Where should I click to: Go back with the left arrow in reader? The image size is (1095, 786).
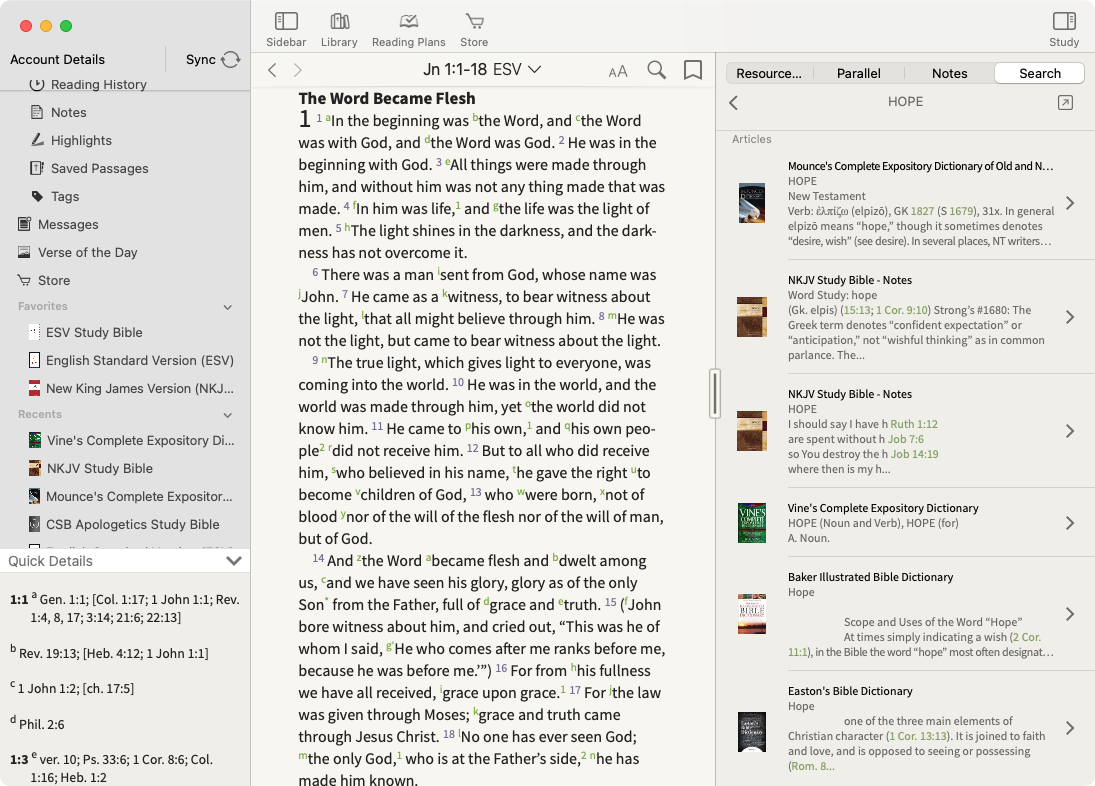pos(272,70)
